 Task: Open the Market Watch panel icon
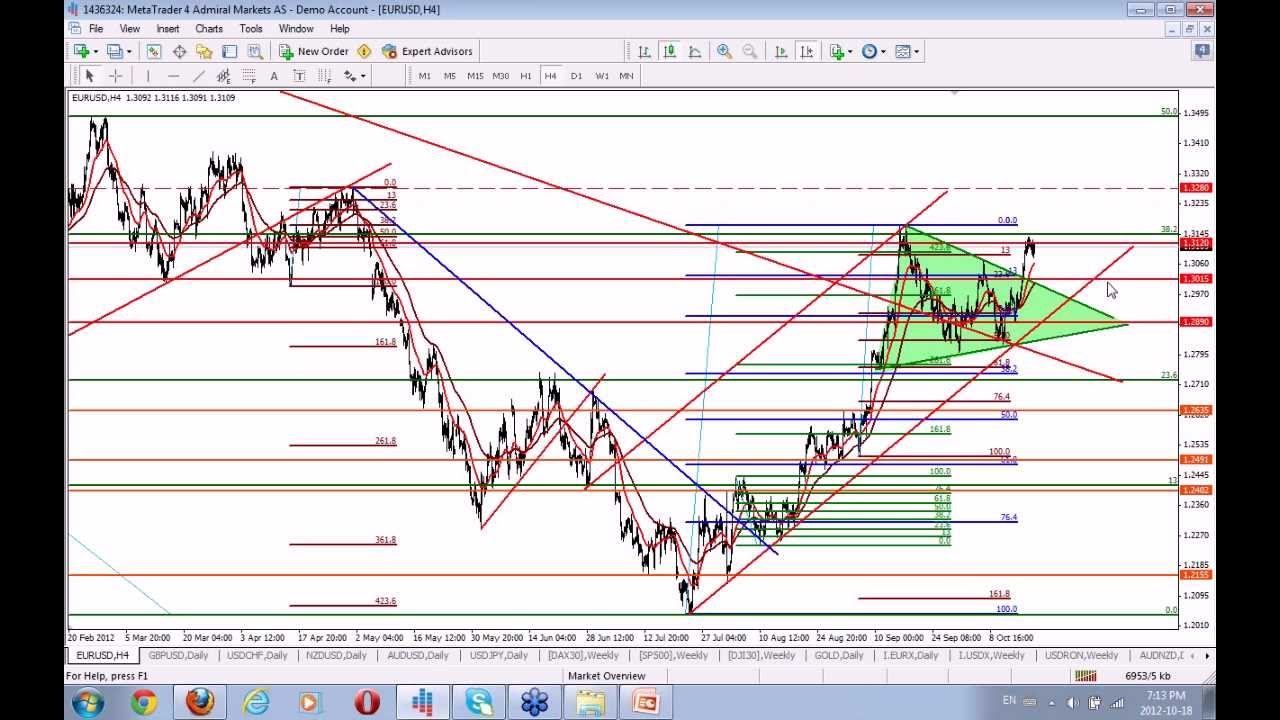(x=154, y=51)
